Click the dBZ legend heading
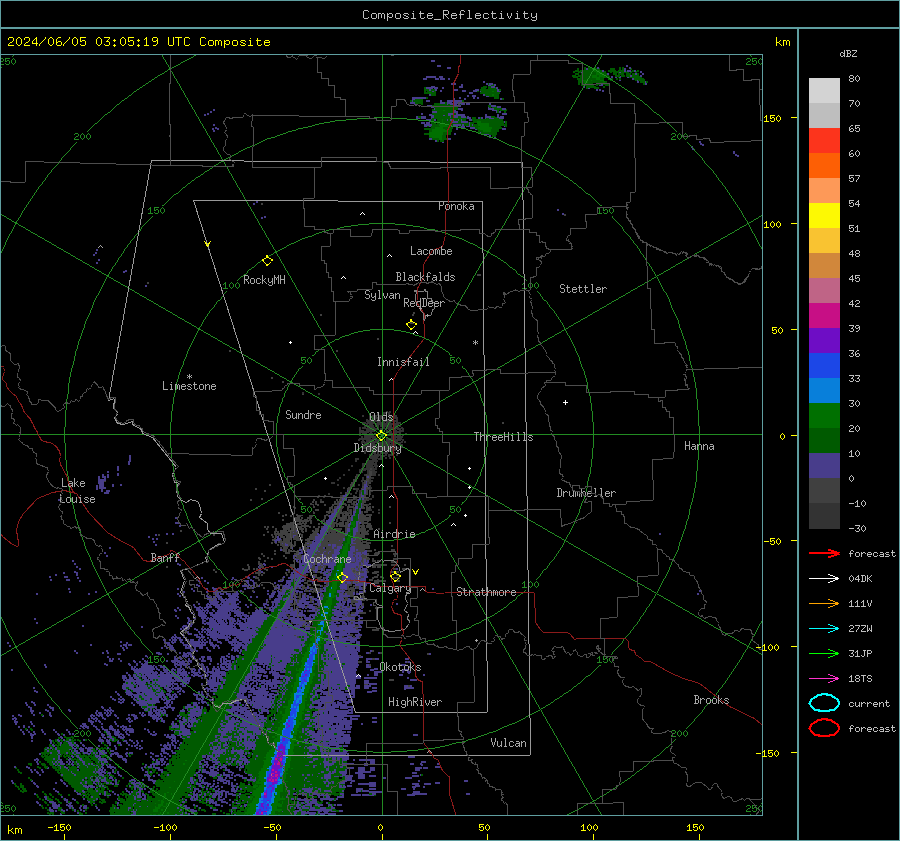This screenshot has width=900, height=841. pyautogui.click(x=848, y=53)
